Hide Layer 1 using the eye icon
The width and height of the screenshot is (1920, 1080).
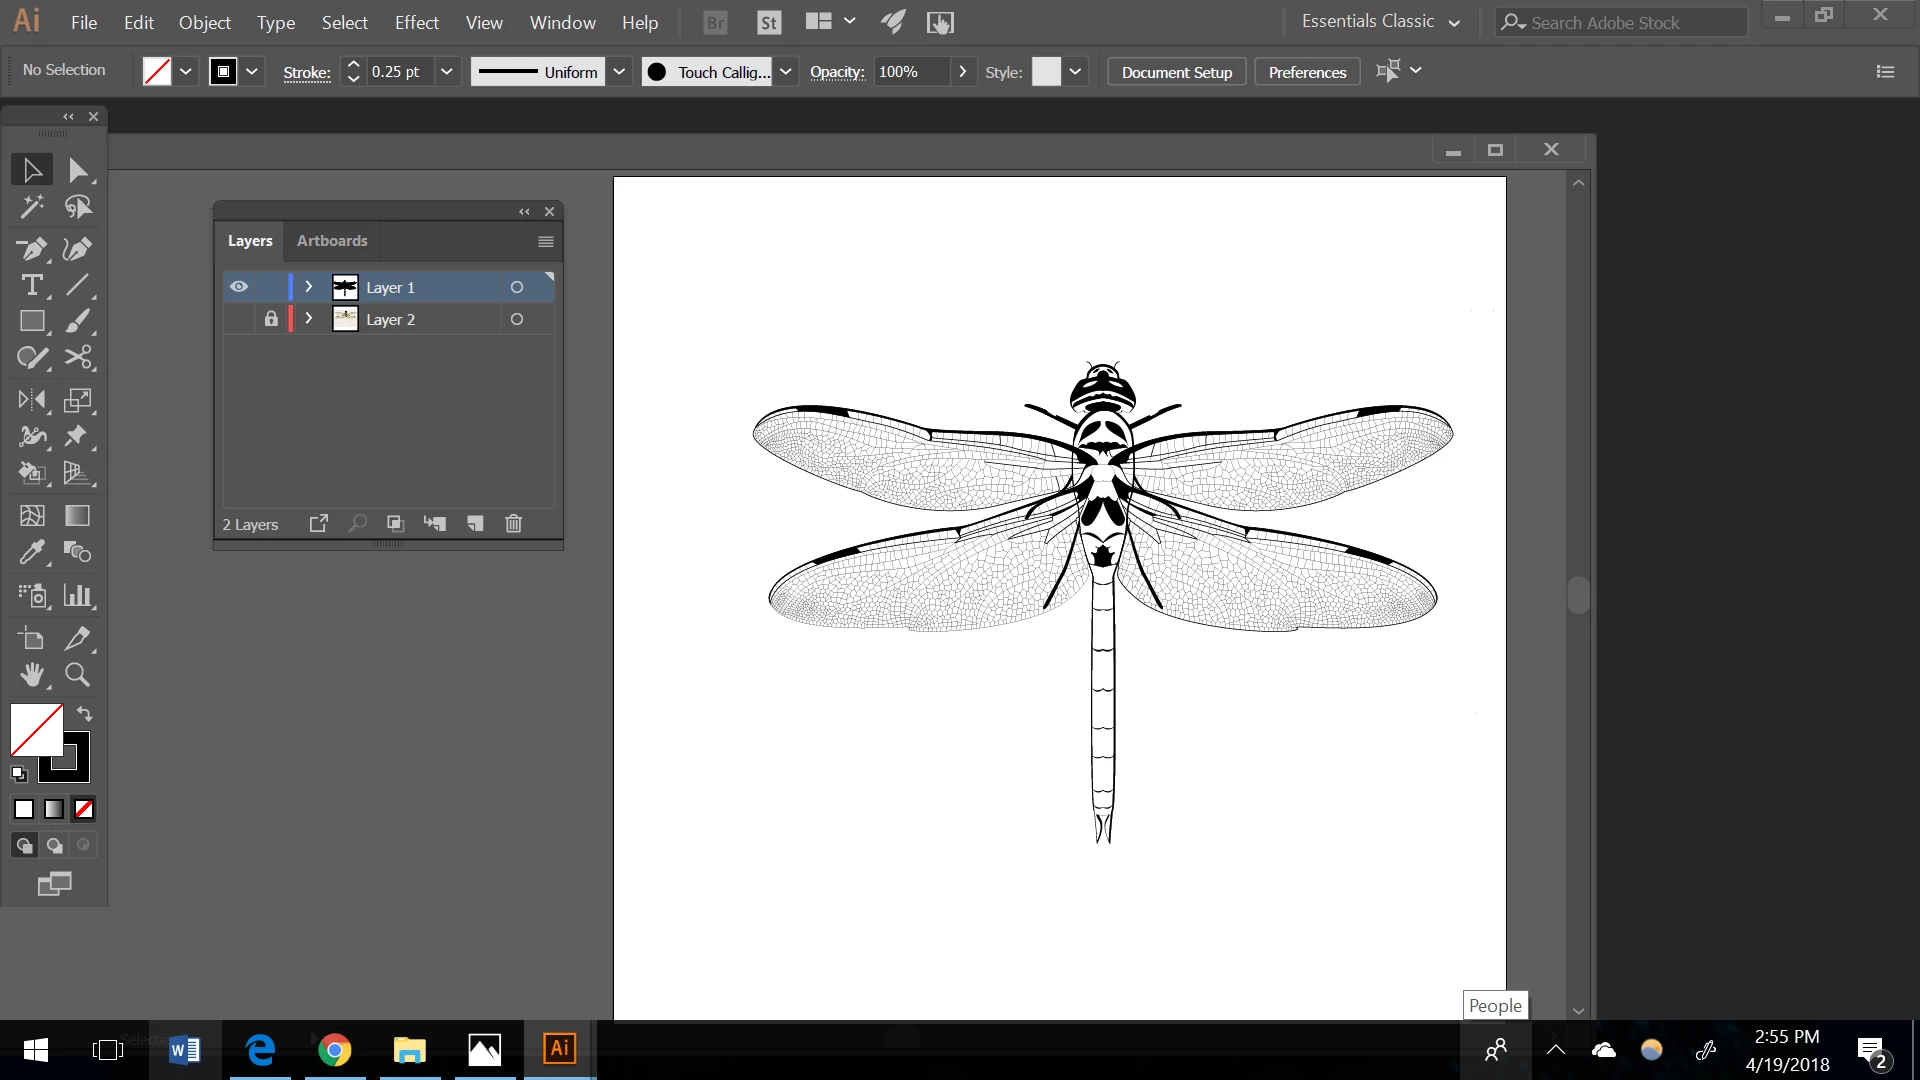(239, 287)
